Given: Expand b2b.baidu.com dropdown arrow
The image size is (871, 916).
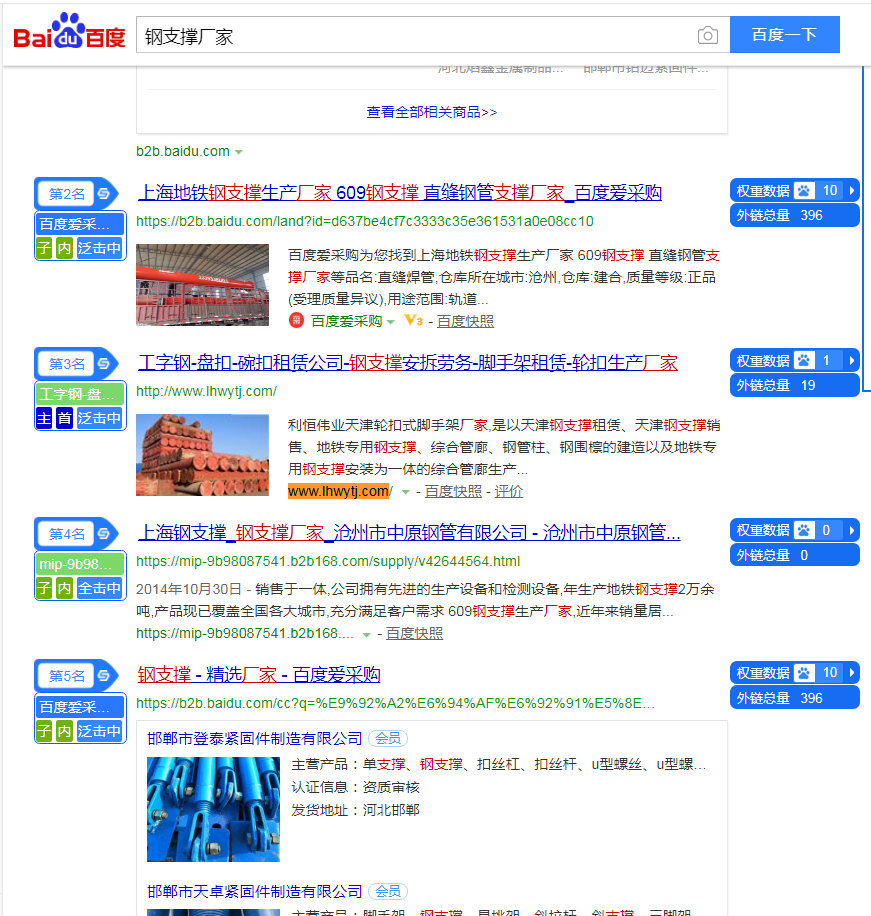Looking at the screenshot, I should (238, 152).
